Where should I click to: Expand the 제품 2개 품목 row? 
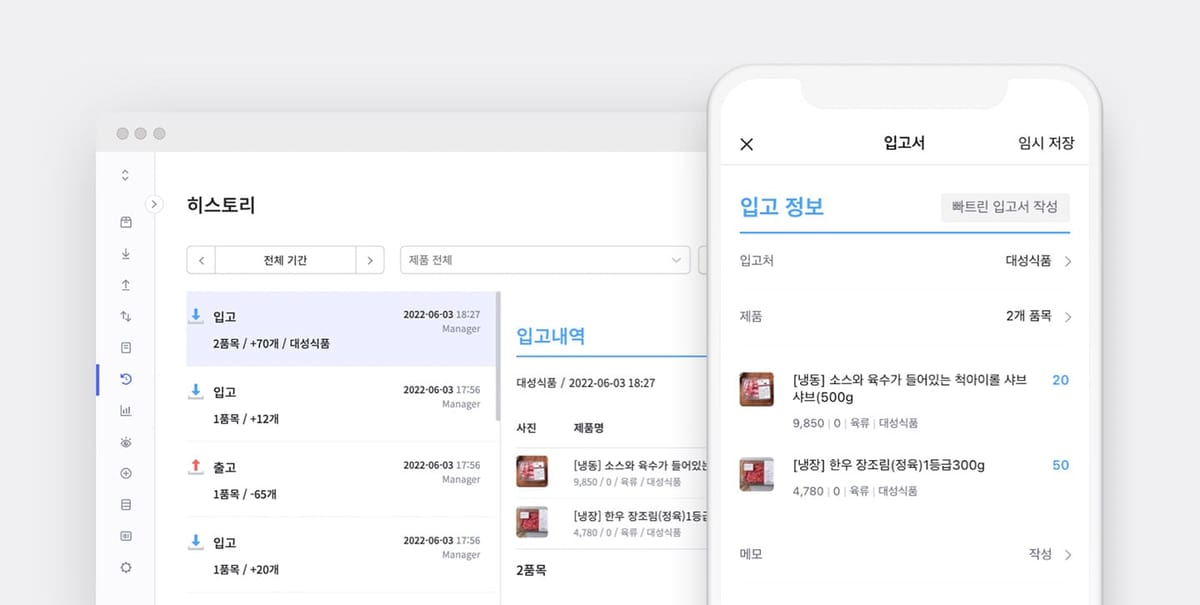1070,316
